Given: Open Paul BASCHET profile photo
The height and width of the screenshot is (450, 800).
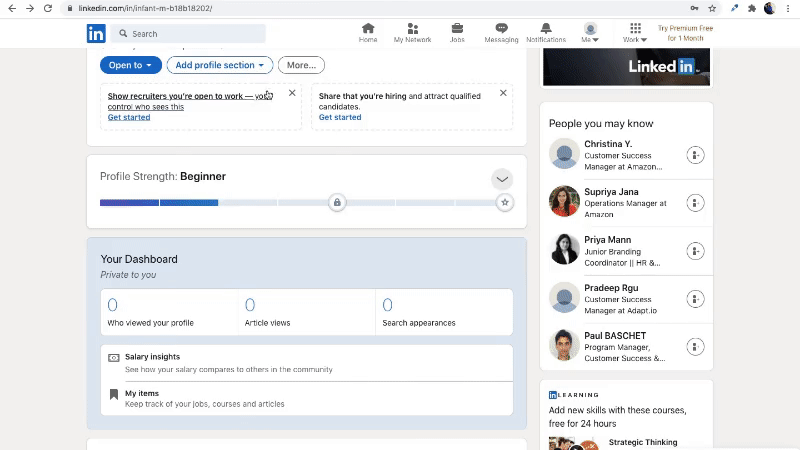Looking at the screenshot, I should point(564,345).
